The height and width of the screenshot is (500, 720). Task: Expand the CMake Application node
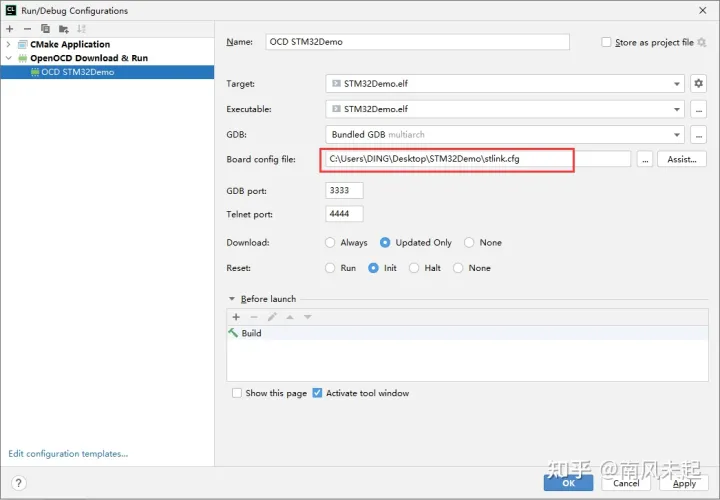[x=9, y=44]
